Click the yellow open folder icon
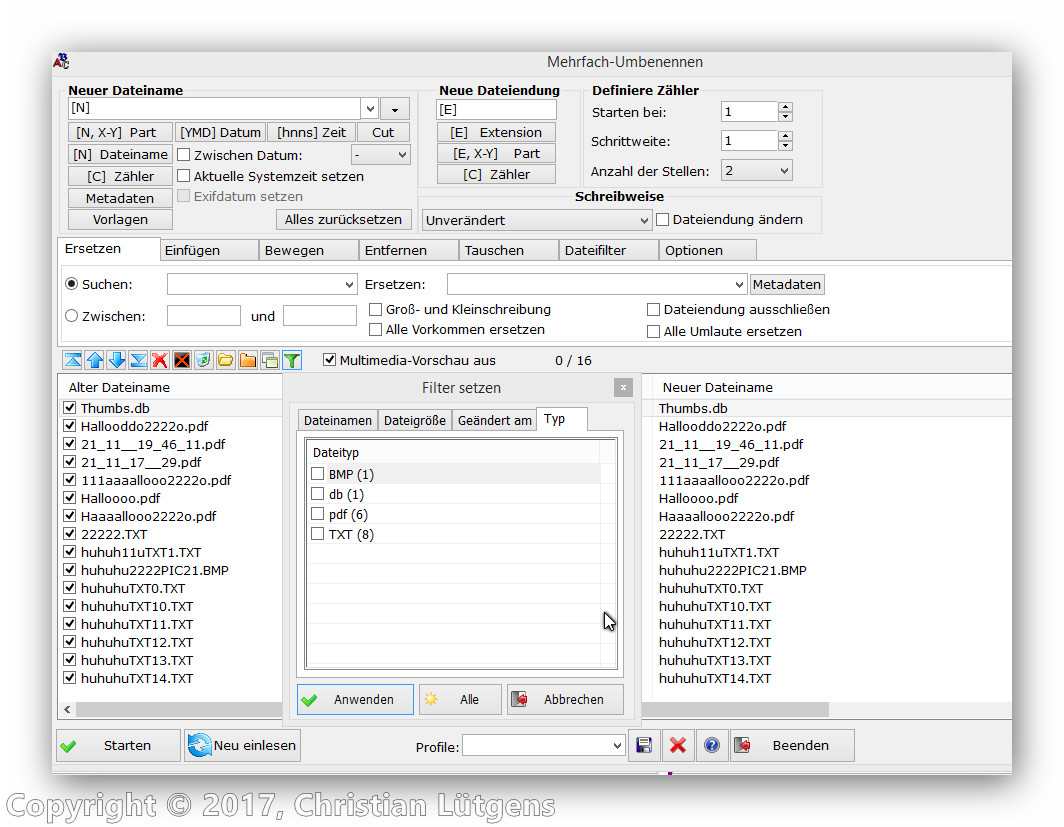1064x827 pixels. pyautogui.click(x=226, y=360)
